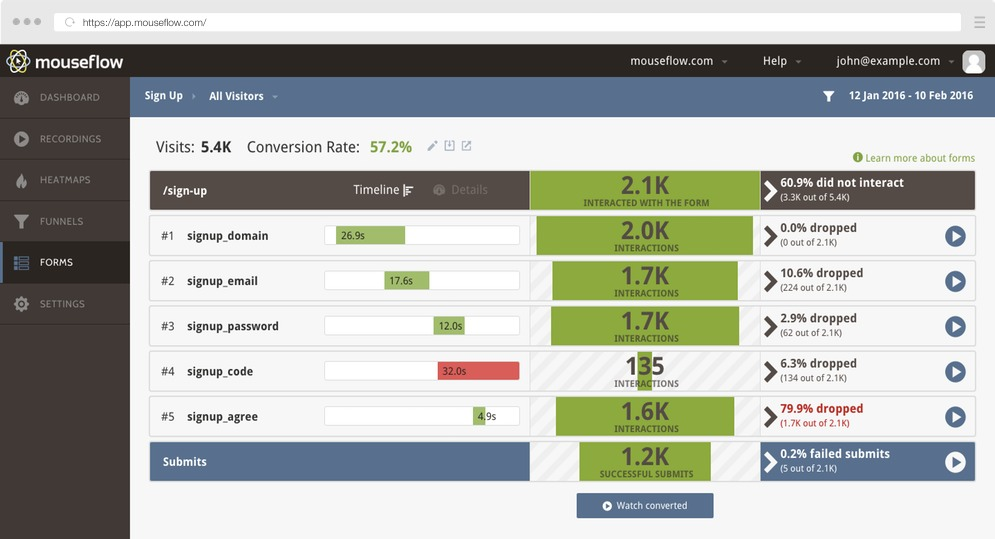This screenshot has height=539, width=995.
Task: Expand the All Visitors segment dropdown
Action: (243, 96)
